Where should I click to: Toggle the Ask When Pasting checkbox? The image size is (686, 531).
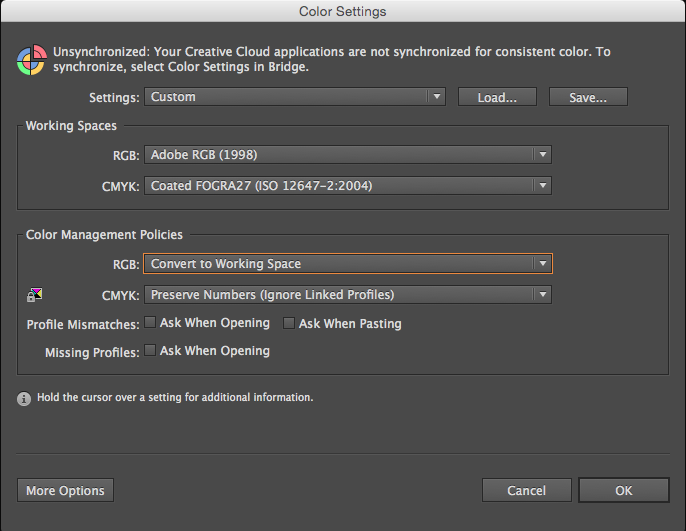tap(289, 323)
